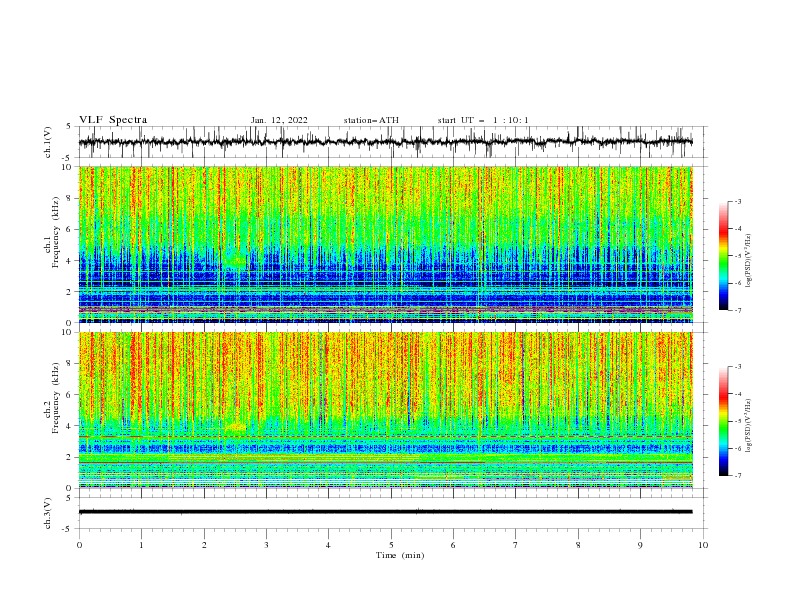
Task: Click the ch.3(V) waveform axis label
Action: click(x=48, y=513)
